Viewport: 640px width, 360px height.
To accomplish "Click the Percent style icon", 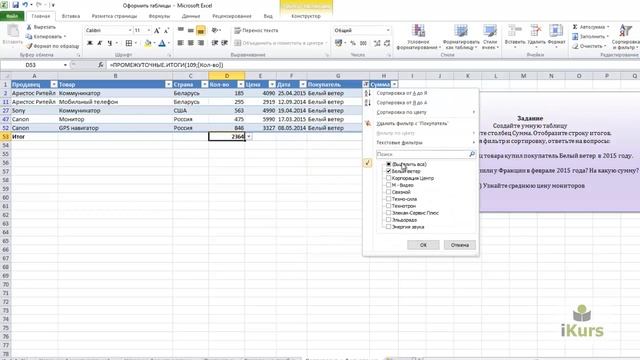I will click(x=353, y=43).
